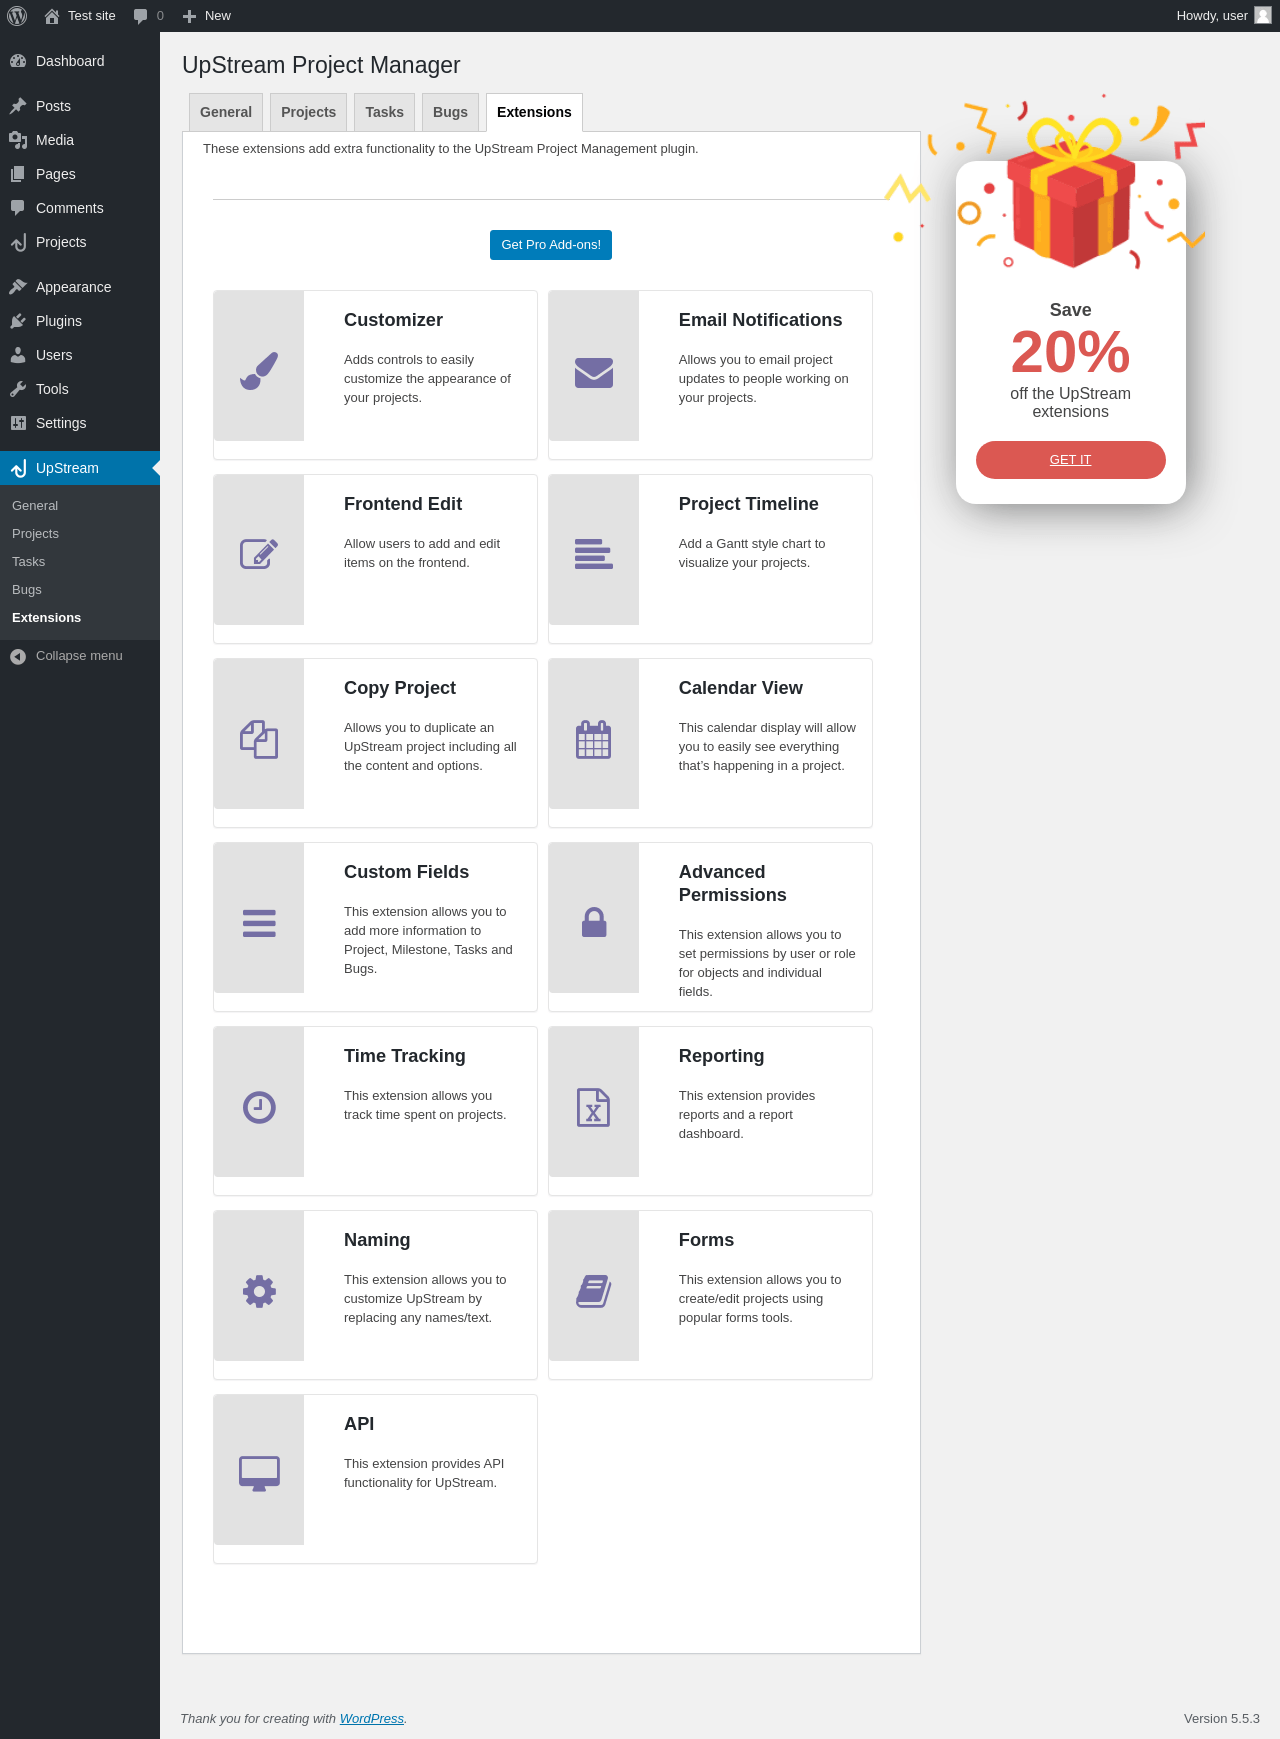
Task: Click the Collapse menu arrow icon
Action: 18,656
